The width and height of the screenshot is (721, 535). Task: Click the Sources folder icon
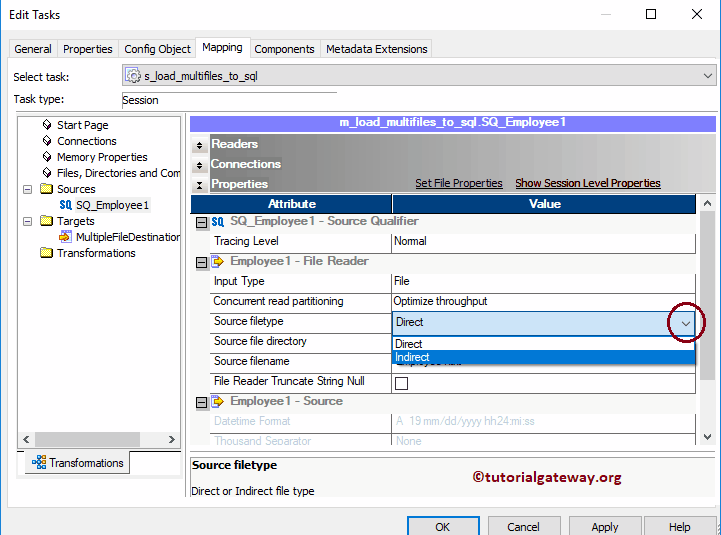point(46,189)
